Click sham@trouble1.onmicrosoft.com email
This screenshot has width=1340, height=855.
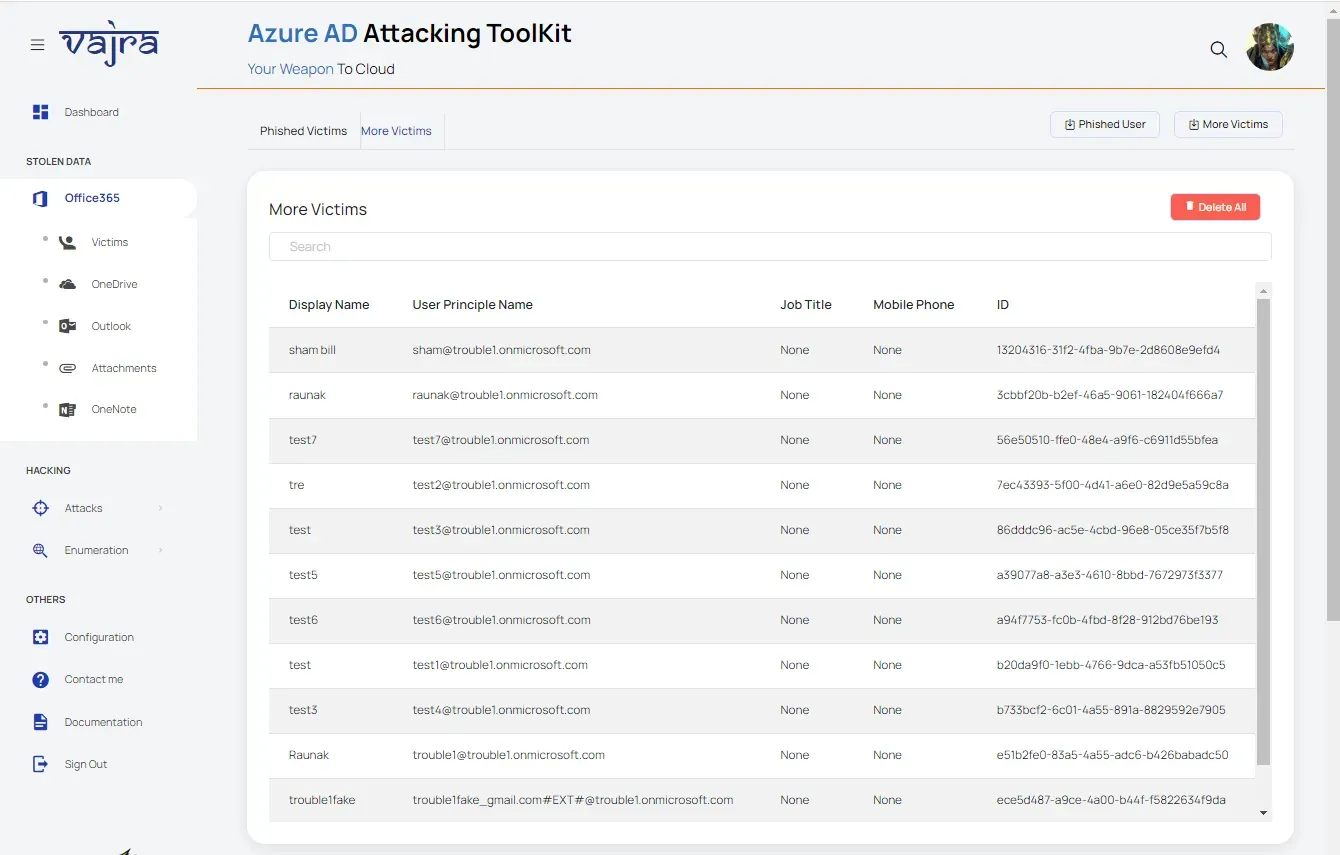502,350
